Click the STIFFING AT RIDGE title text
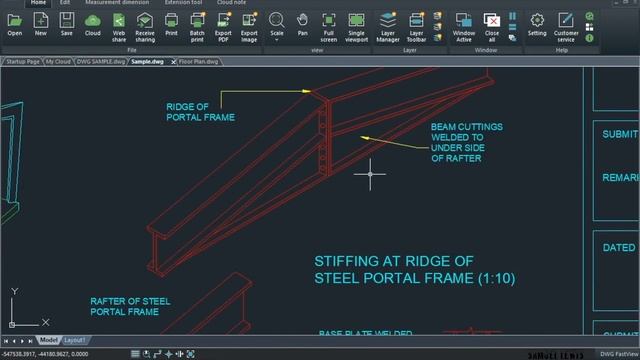Image resolution: width=640 pixels, height=360 pixels. (415, 270)
